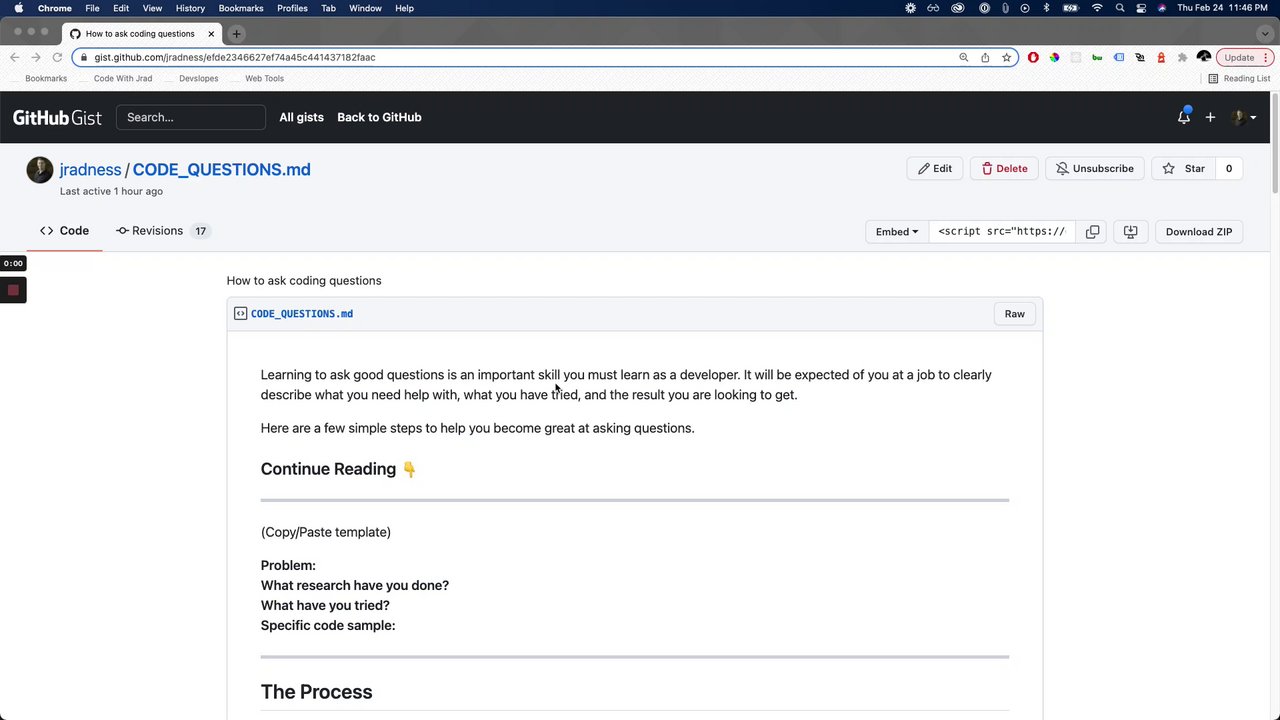Click the notifications bell icon

pyautogui.click(x=1184, y=117)
